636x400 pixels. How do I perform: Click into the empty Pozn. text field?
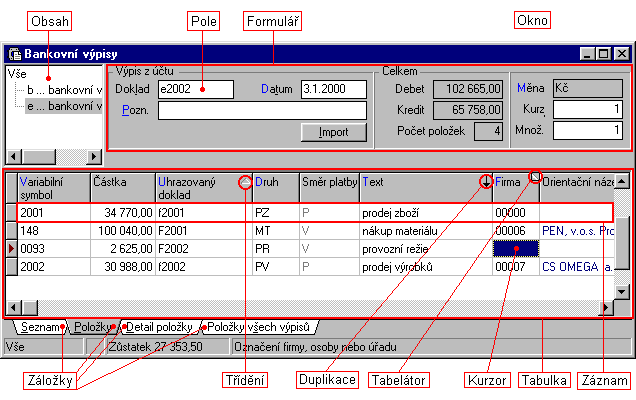click(x=262, y=110)
